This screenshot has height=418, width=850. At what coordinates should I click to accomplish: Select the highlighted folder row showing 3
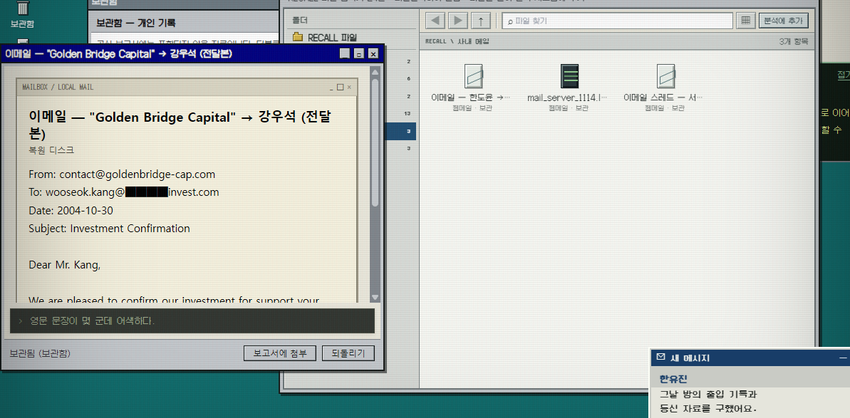click(x=400, y=131)
